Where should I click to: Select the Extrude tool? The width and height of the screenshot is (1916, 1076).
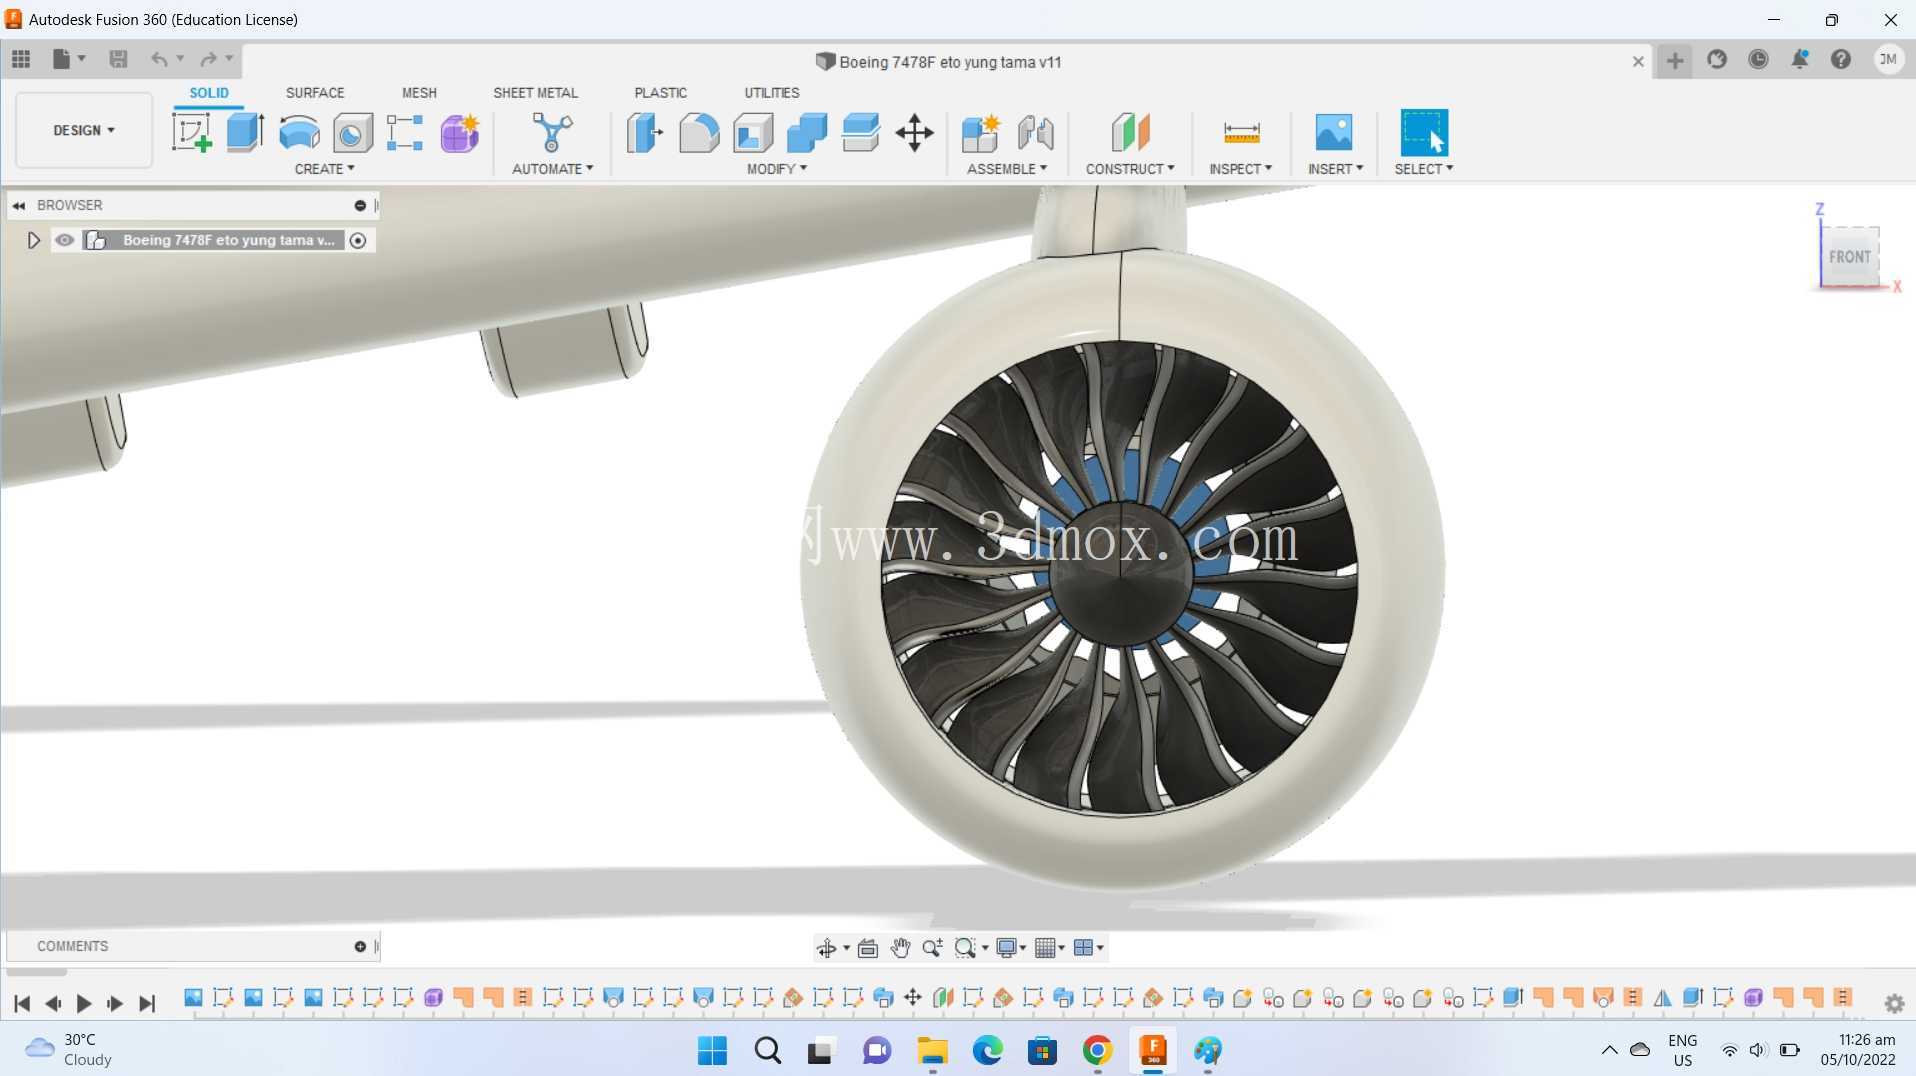[245, 132]
